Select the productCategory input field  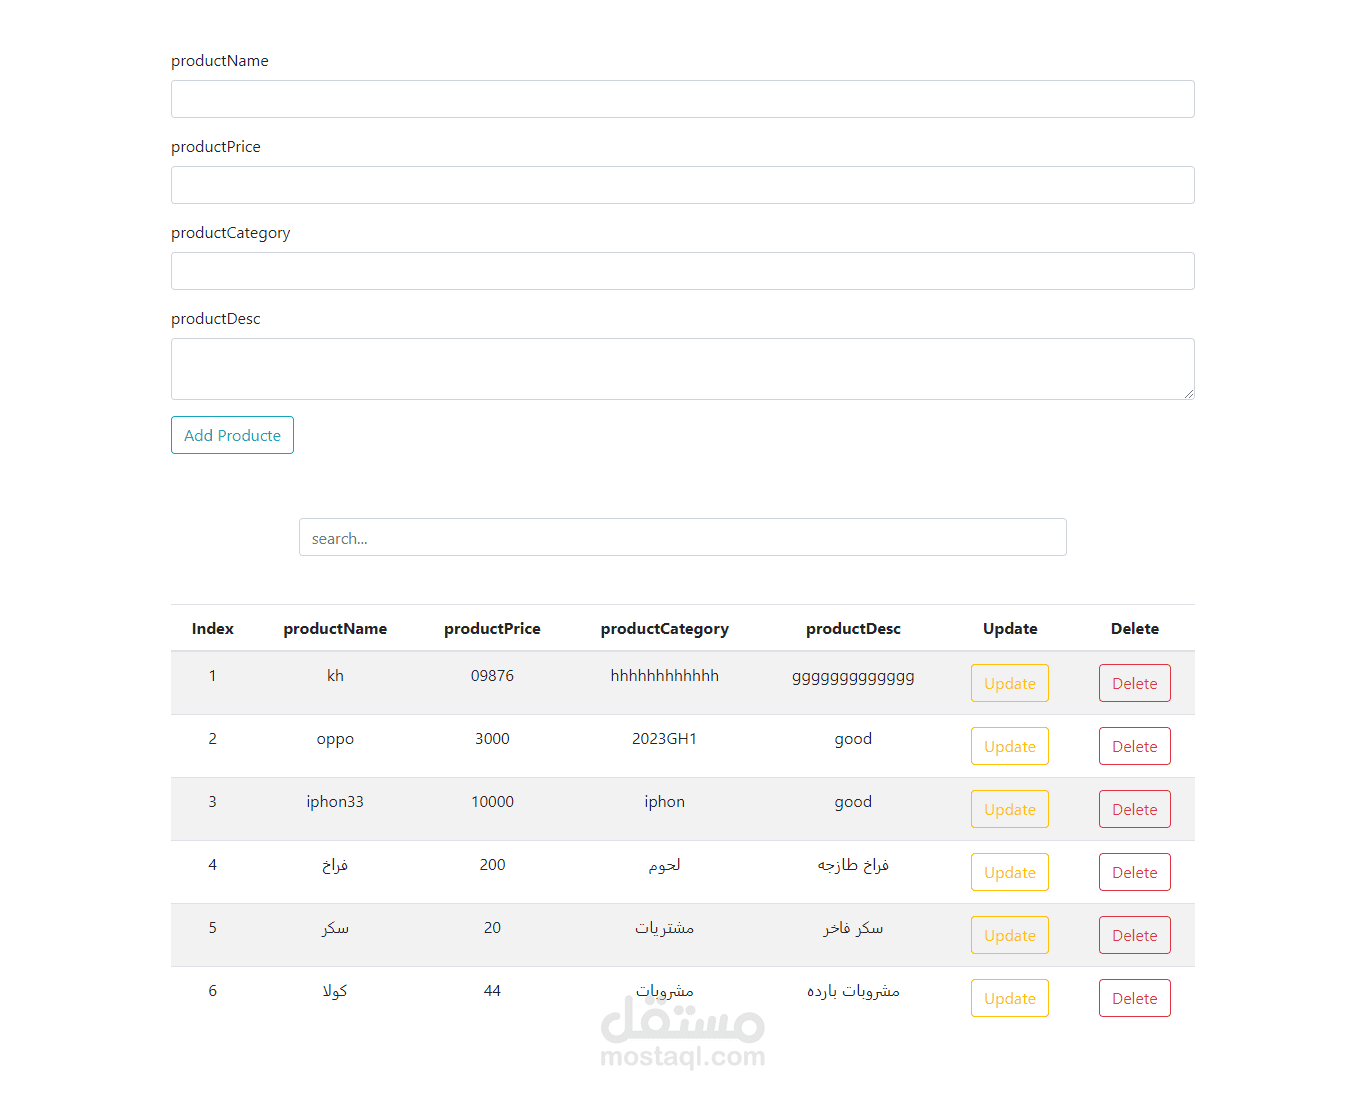(683, 271)
